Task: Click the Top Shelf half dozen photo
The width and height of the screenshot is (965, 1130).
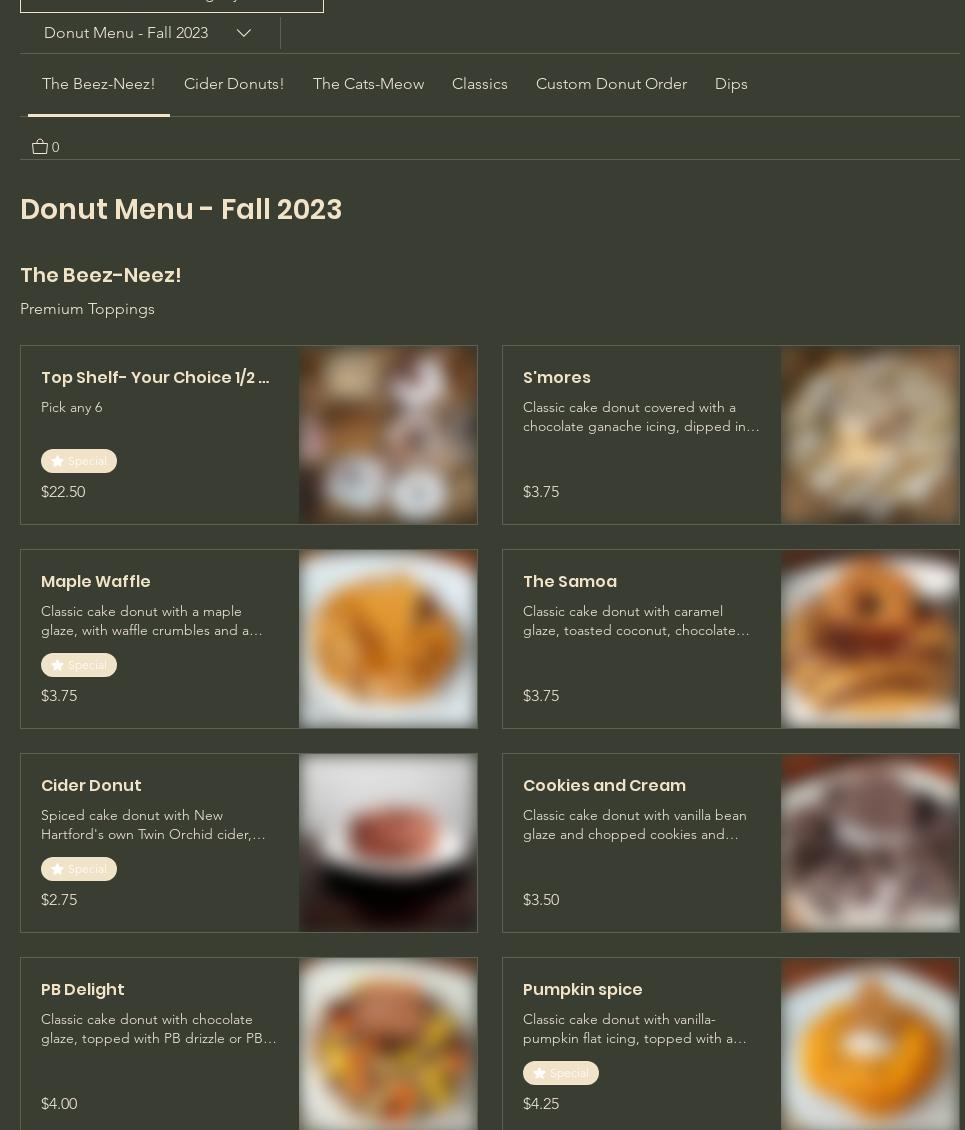Action: pyautogui.click(x=388, y=435)
